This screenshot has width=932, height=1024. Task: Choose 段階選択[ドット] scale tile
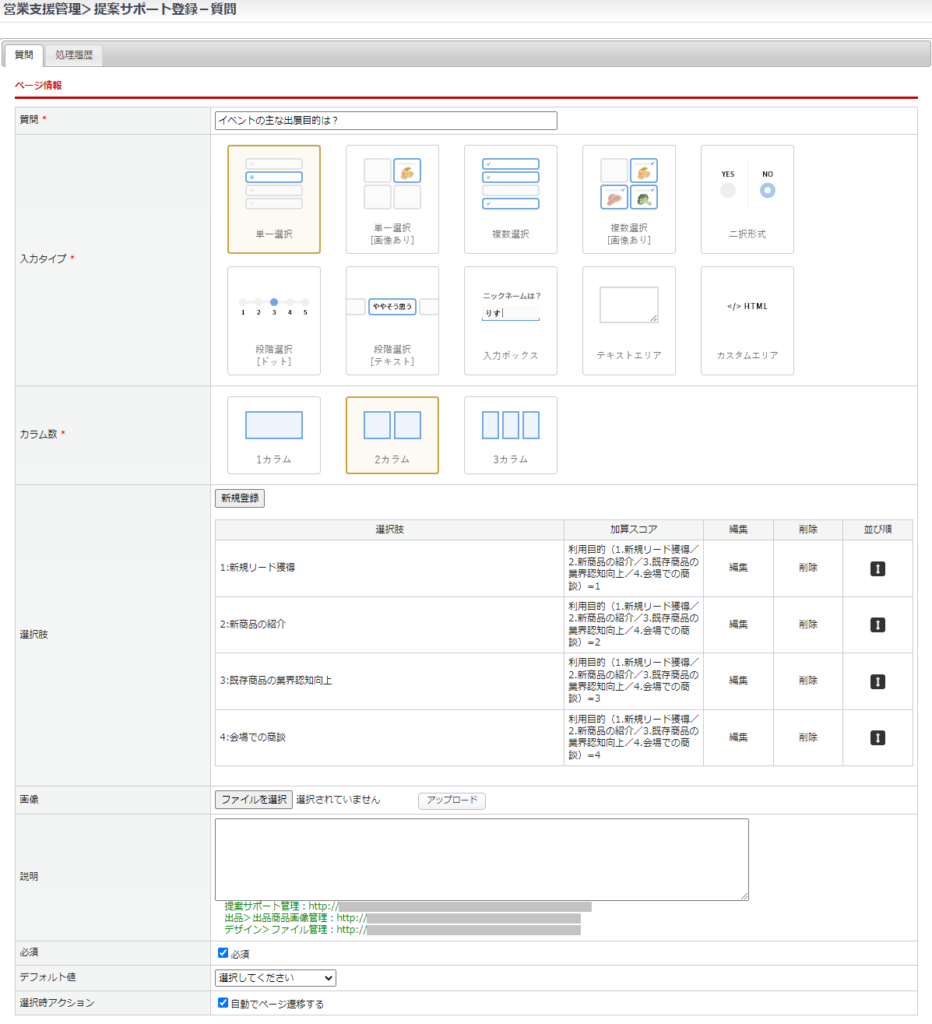(x=274, y=320)
